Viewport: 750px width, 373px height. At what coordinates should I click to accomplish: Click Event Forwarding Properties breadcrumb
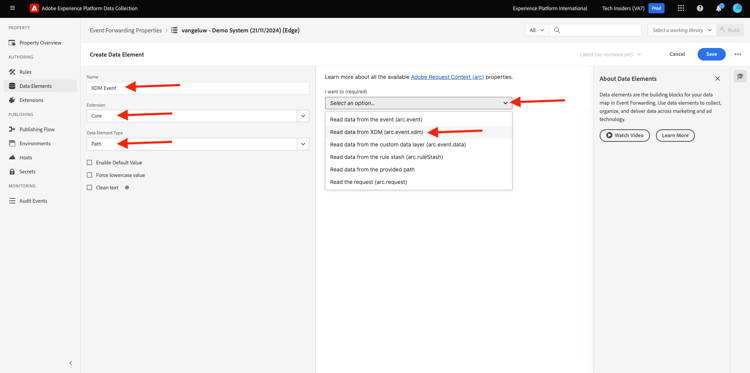pos(126,30)
